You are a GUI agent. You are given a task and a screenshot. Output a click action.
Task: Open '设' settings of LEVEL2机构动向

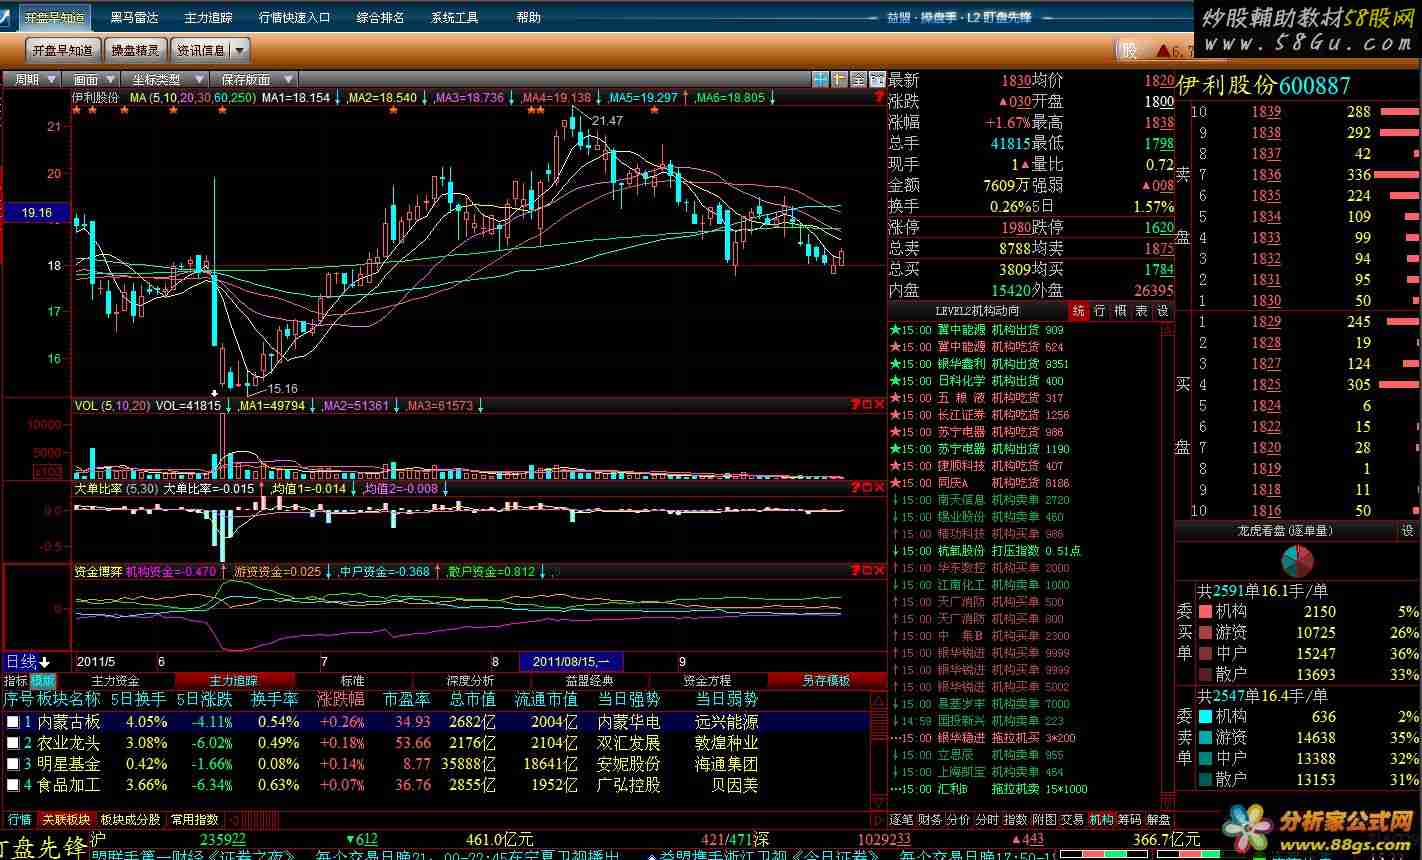pos(1162,311)
